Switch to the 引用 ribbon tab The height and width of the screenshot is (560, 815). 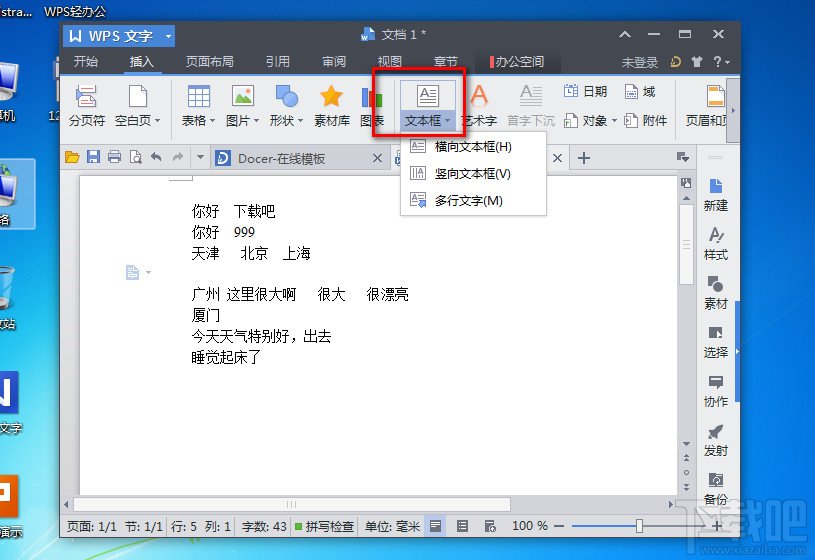pos(278,62)
